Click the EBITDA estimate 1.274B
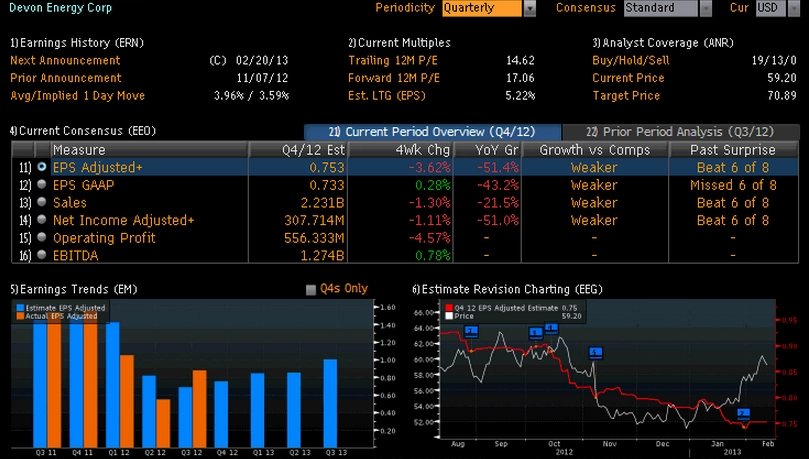 point(322,255)
